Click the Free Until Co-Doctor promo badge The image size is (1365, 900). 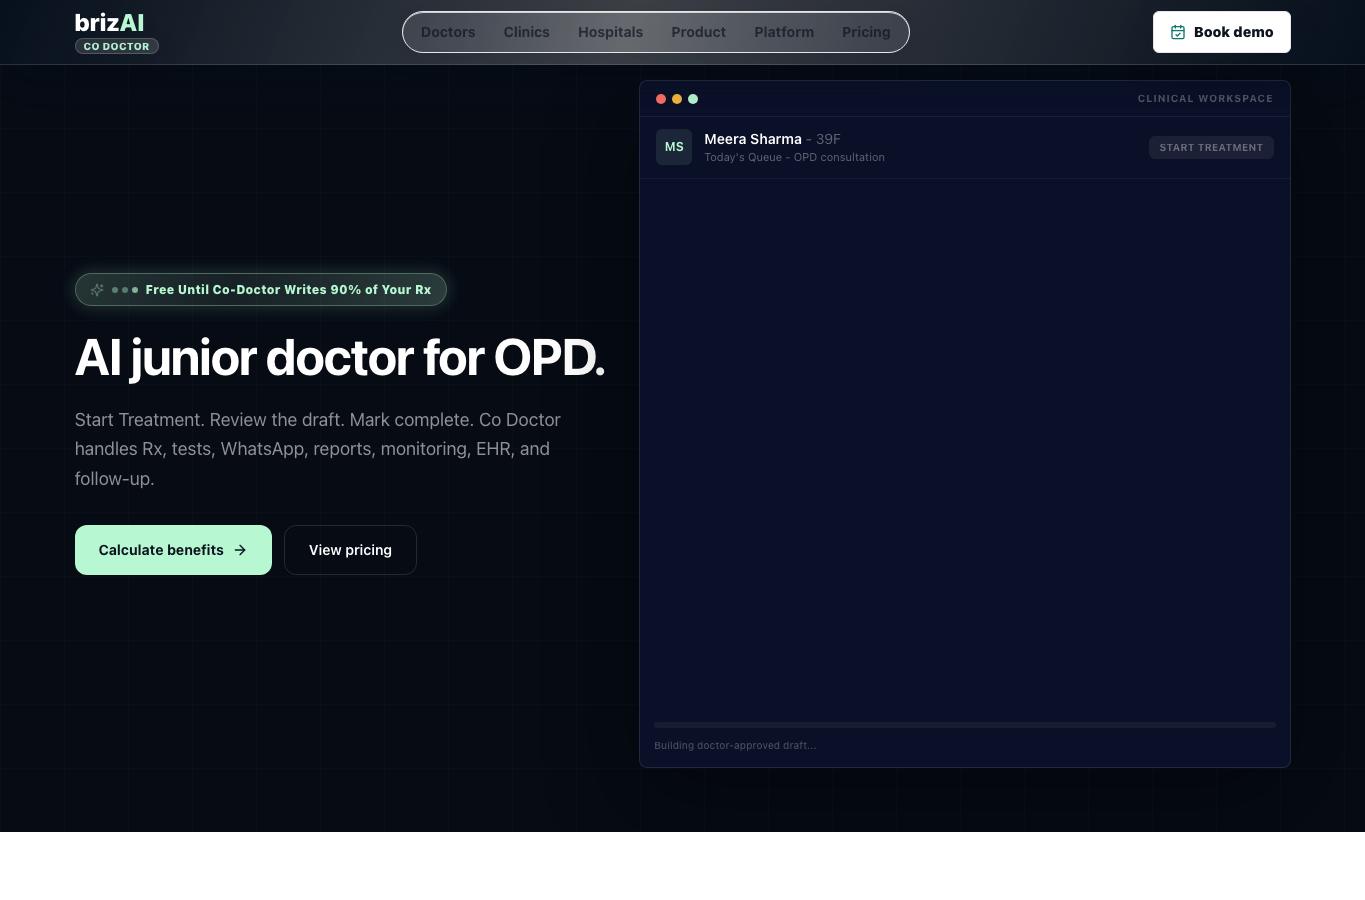pos(261,290)
